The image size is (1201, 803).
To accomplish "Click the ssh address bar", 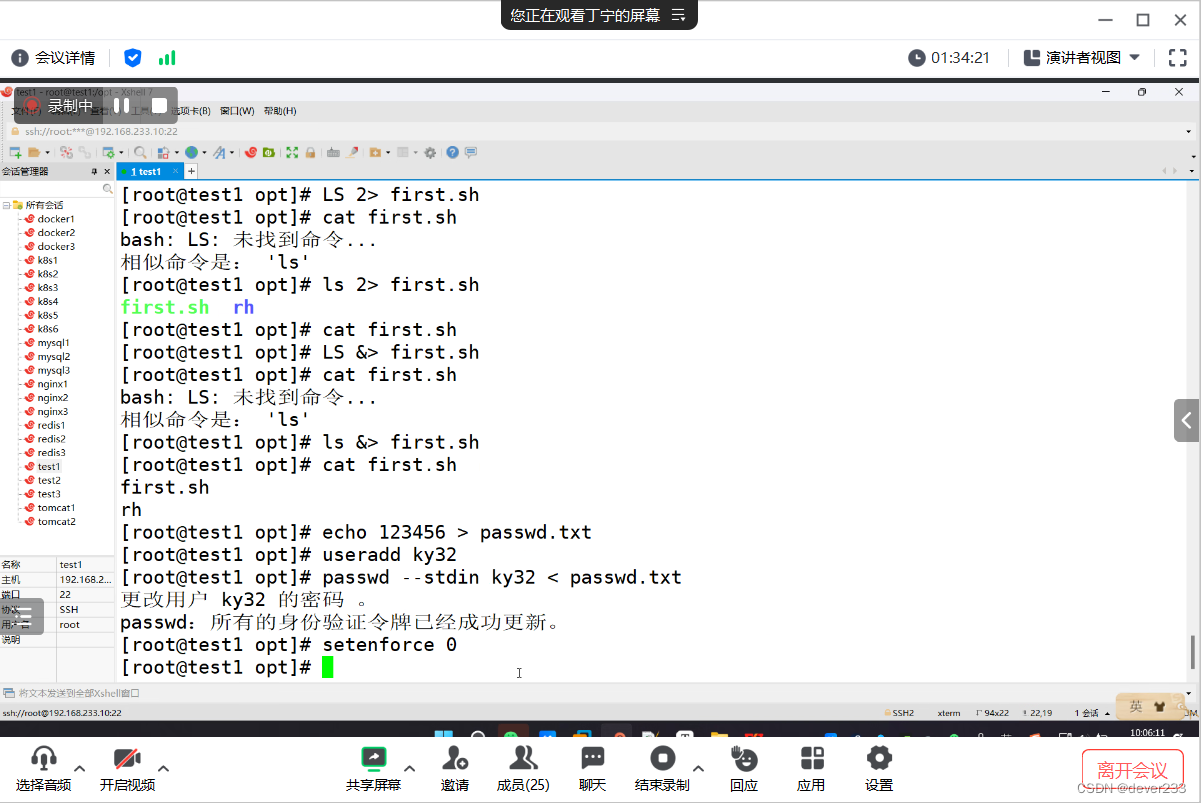I will pos(600,131).
